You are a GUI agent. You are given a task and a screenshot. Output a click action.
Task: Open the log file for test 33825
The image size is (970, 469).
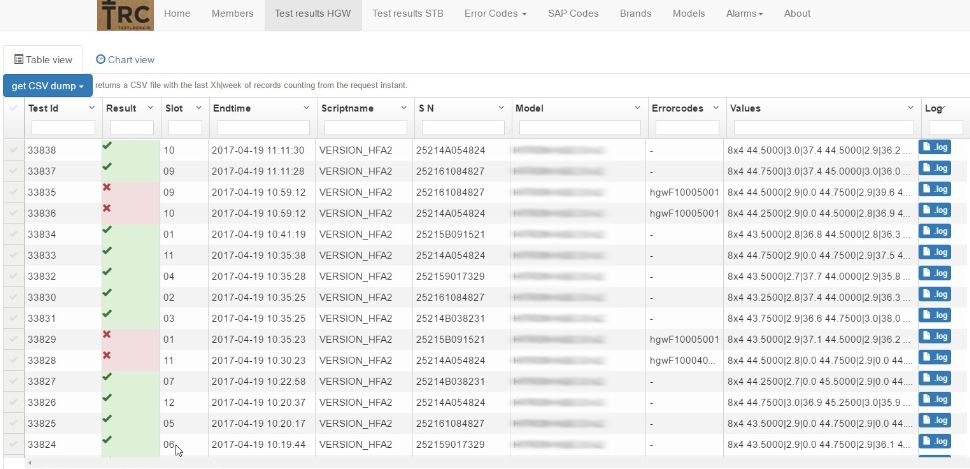pos(934,421)
